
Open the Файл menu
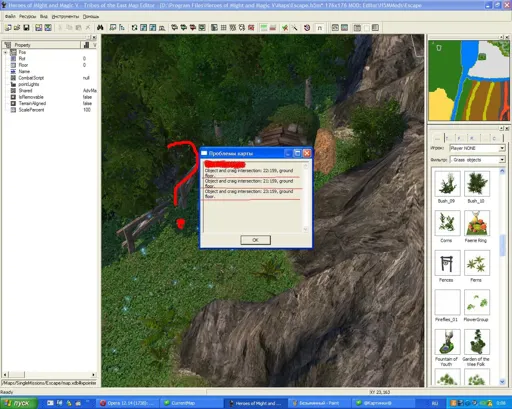(10, 16)
